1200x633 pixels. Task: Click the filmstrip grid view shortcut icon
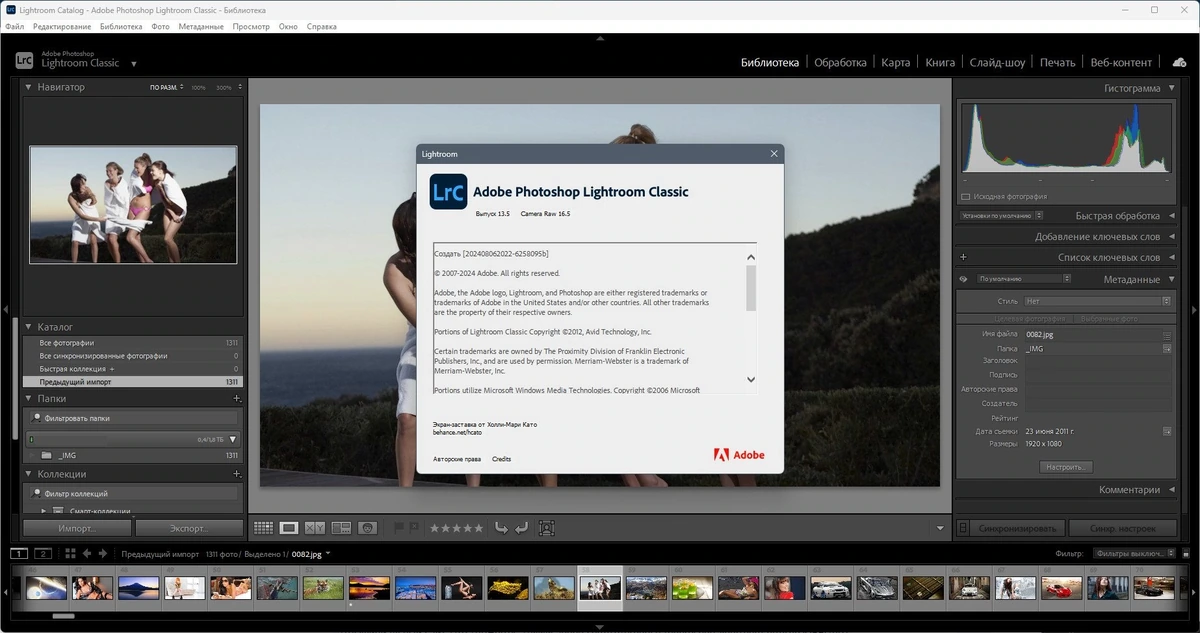[x=68, y=553]
